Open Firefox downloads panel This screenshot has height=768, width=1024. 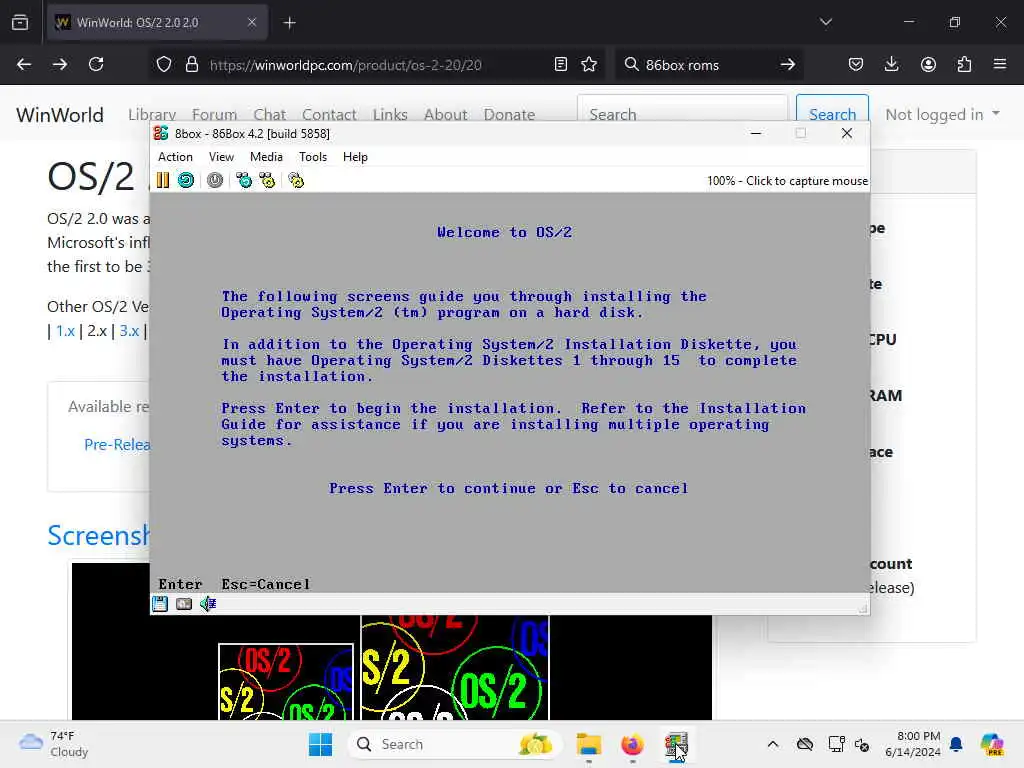891,64
